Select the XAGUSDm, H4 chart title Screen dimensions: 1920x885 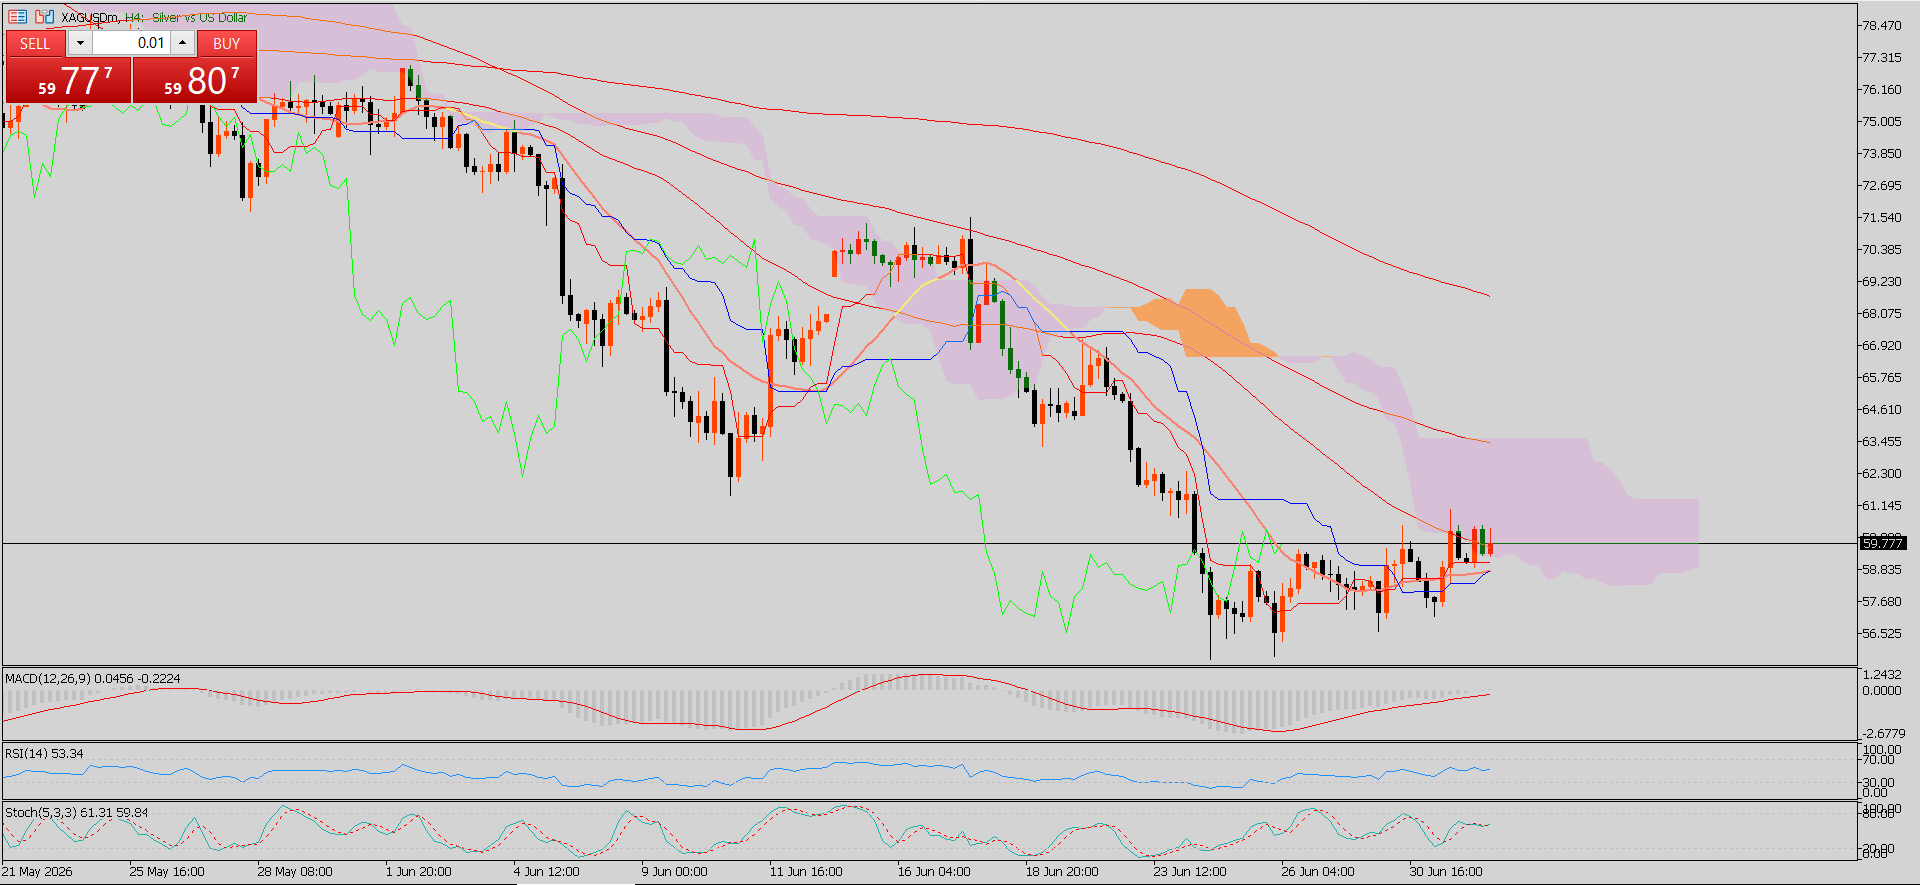point(154,17)
